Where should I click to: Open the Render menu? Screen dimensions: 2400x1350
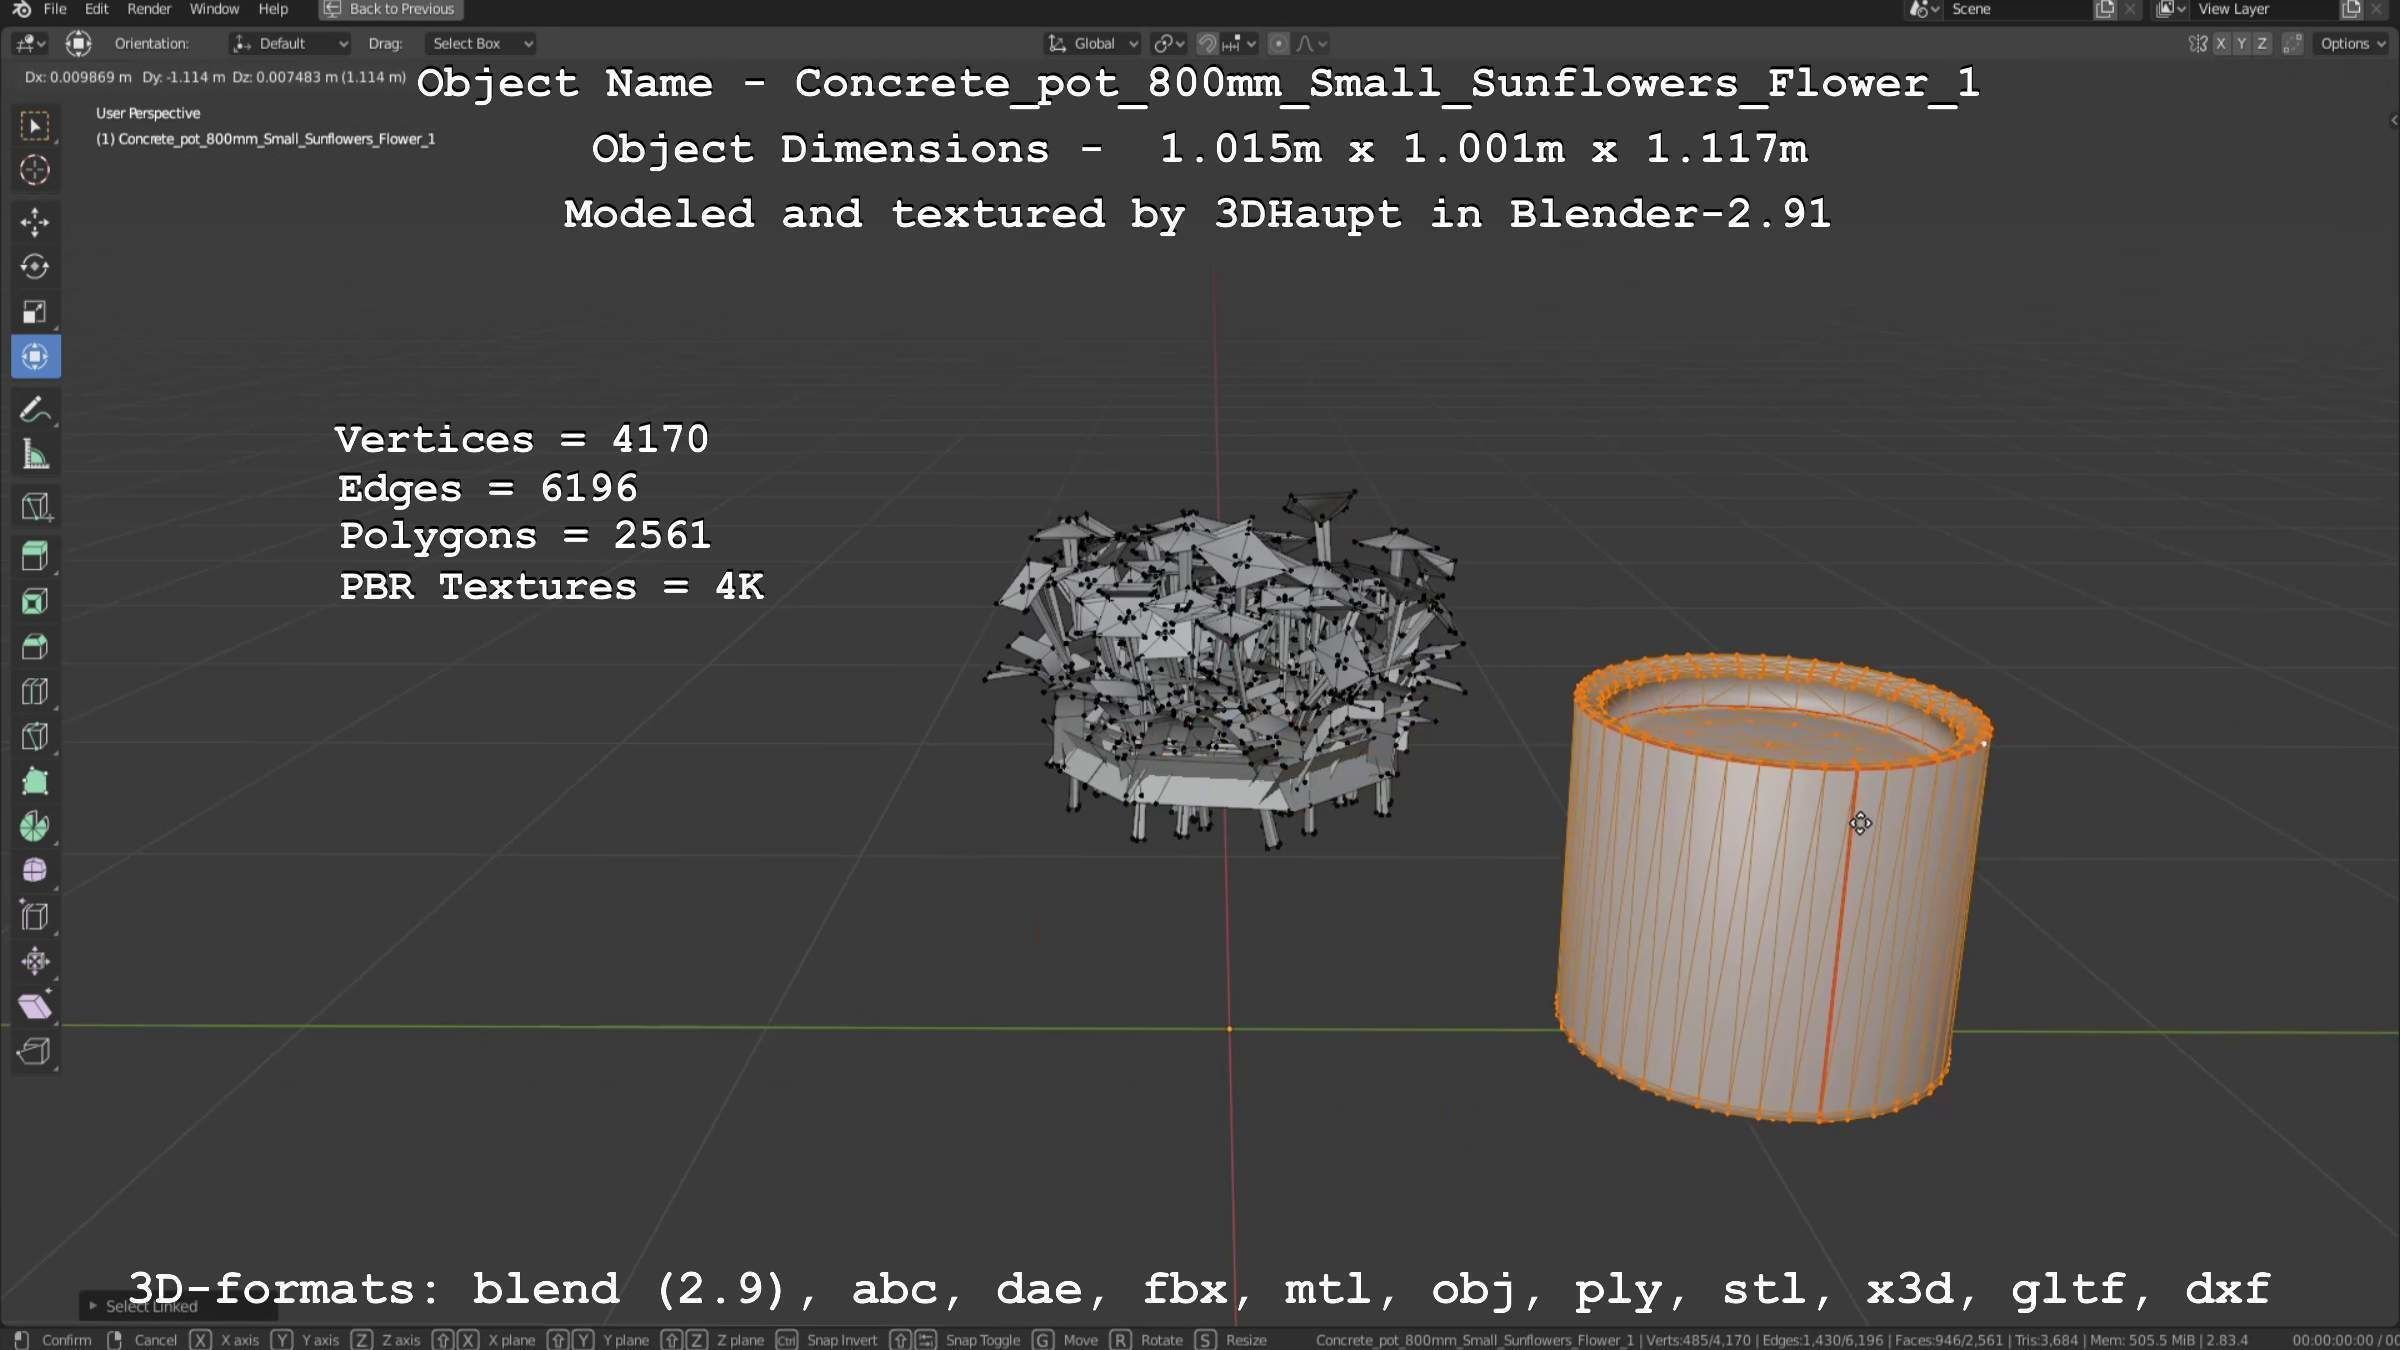pos(149,9)
